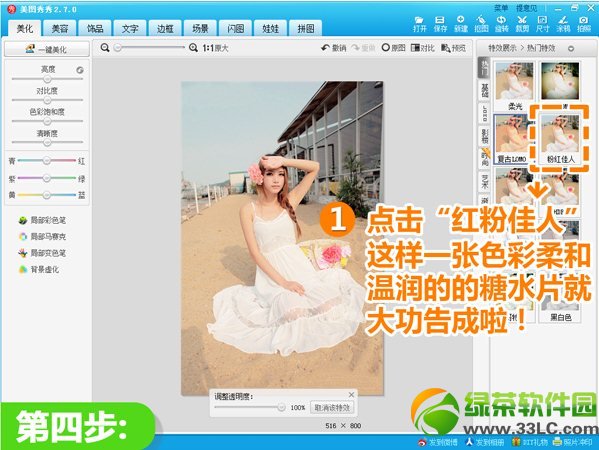Open the 文字 tab

coord(130,29)
